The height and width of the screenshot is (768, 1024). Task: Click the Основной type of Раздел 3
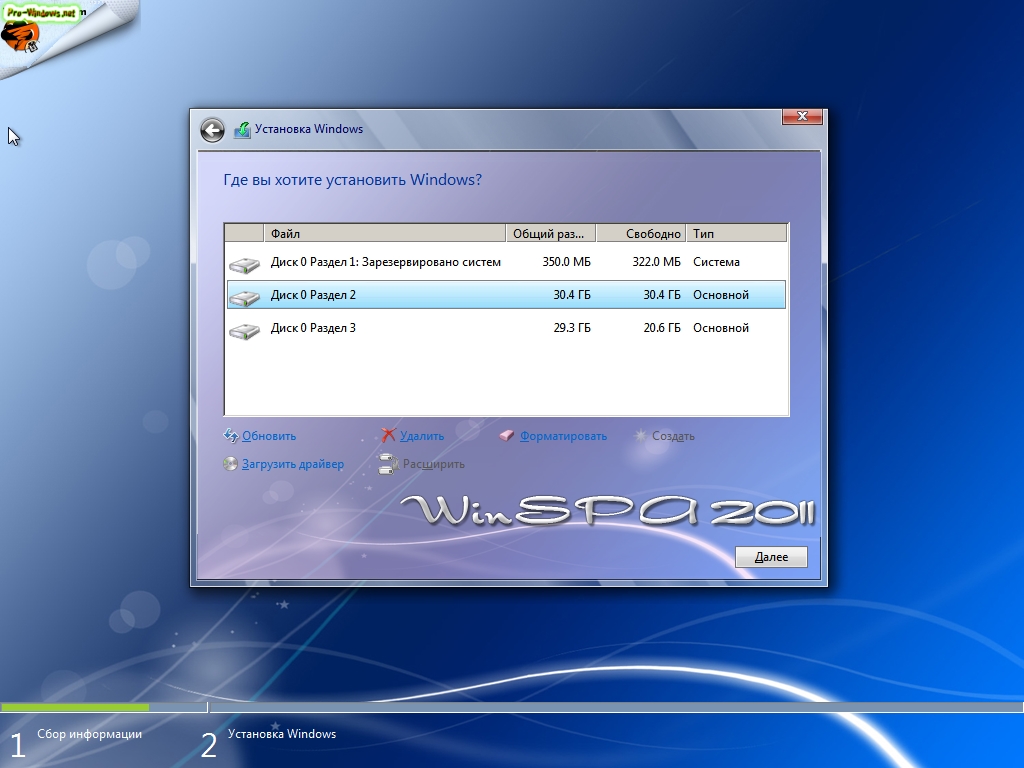click(721, 328)
